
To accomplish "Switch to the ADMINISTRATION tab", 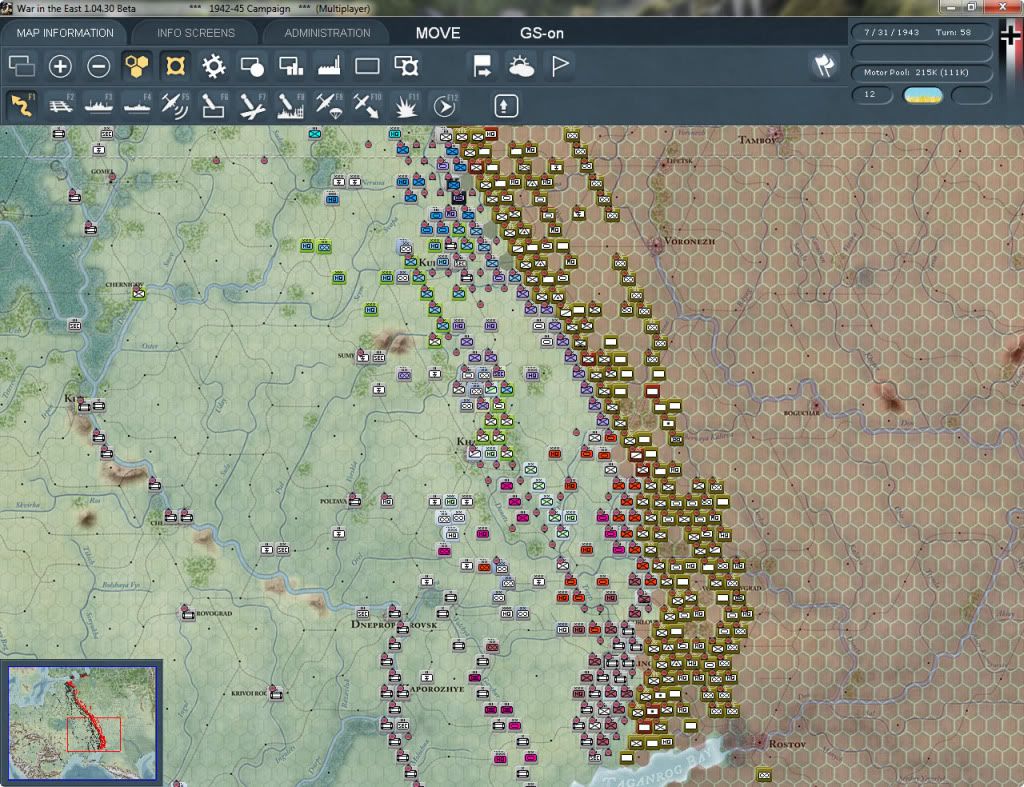I will pos(327,33).
